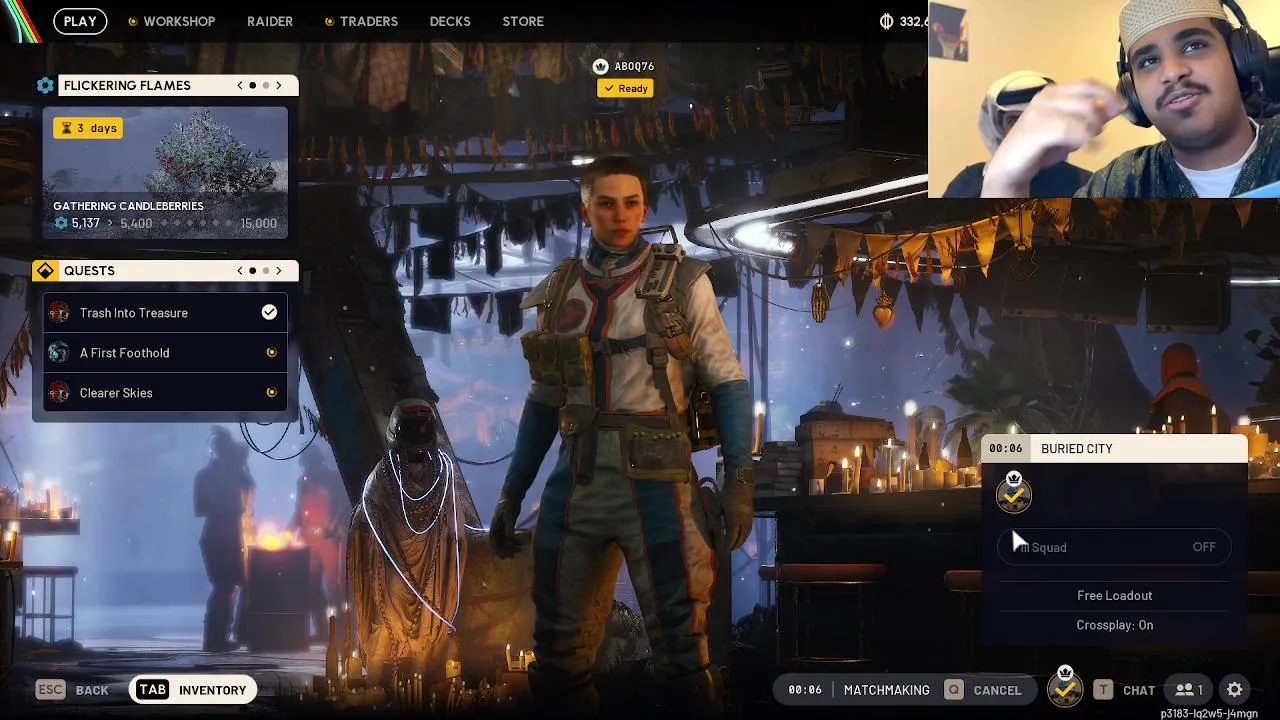Click the player rank badge beside ABOQ76
The image size is (1280, 720).
pos(600,66)
